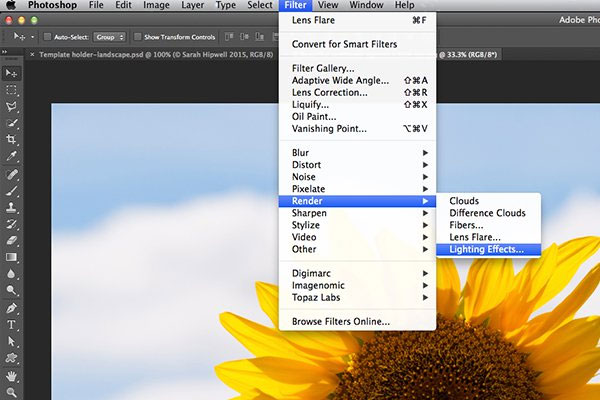Open the Apple menu
Screen dimensions: 600x400
tap(11, 5)
